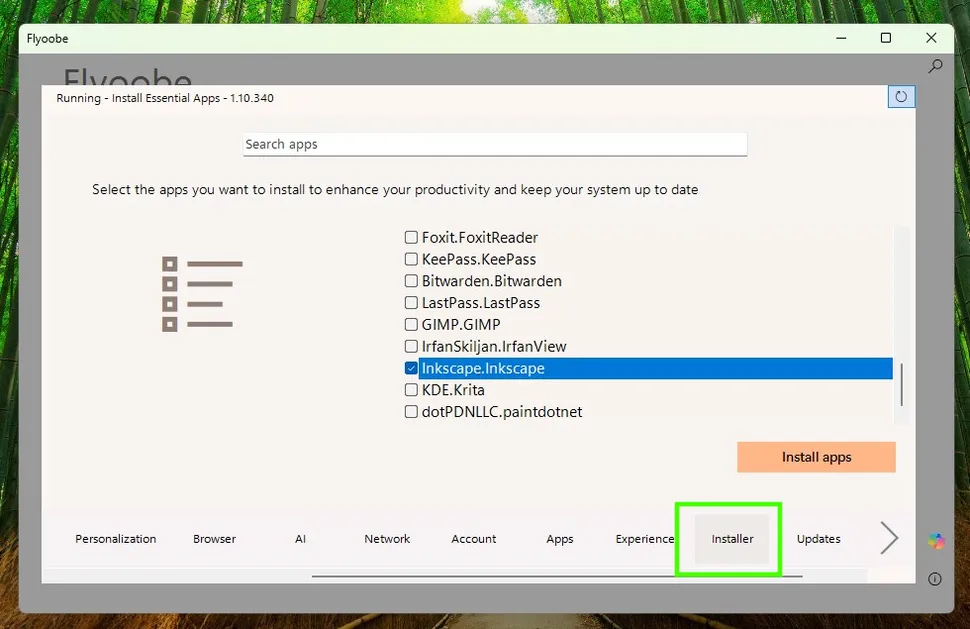Click the app list illustration icon
This screenshot has width=970, height=629.
click(201, 293)
